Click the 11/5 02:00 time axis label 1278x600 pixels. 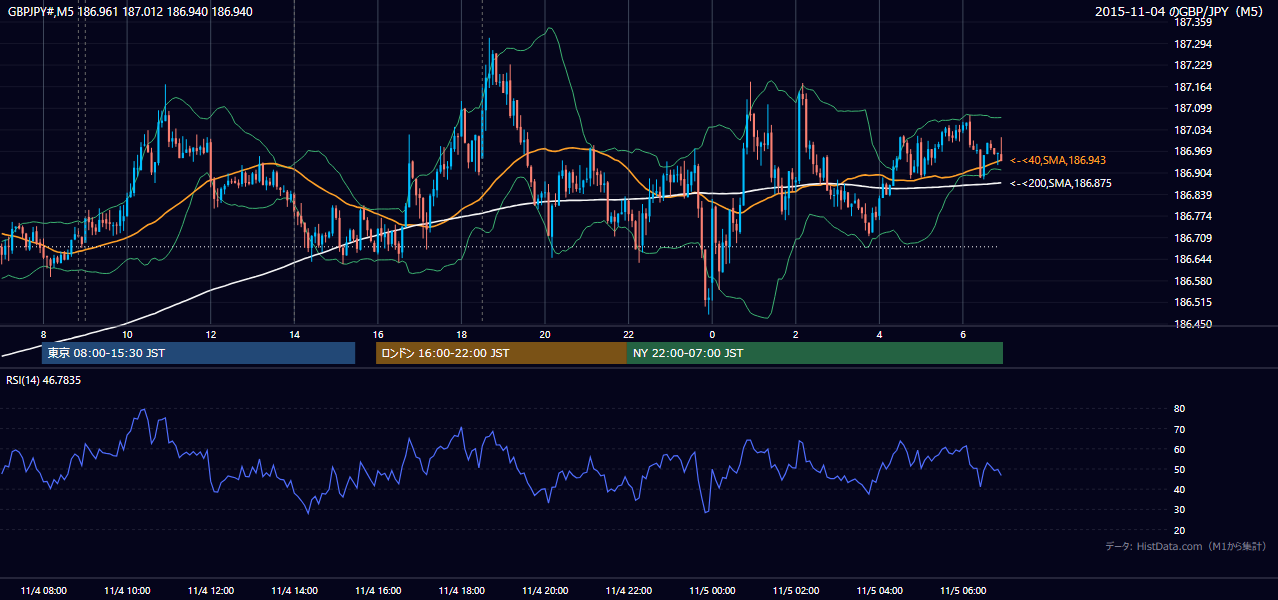pos(796,590)
